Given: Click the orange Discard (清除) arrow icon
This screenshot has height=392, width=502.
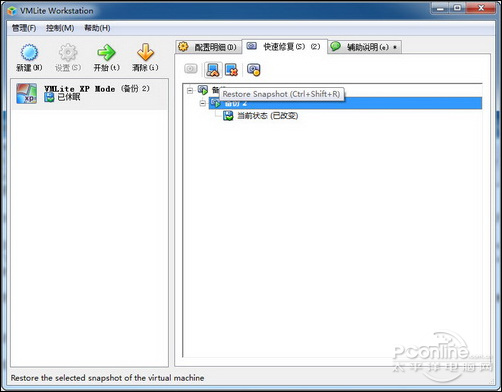Looking at the screenshot, I should point(145,52).
